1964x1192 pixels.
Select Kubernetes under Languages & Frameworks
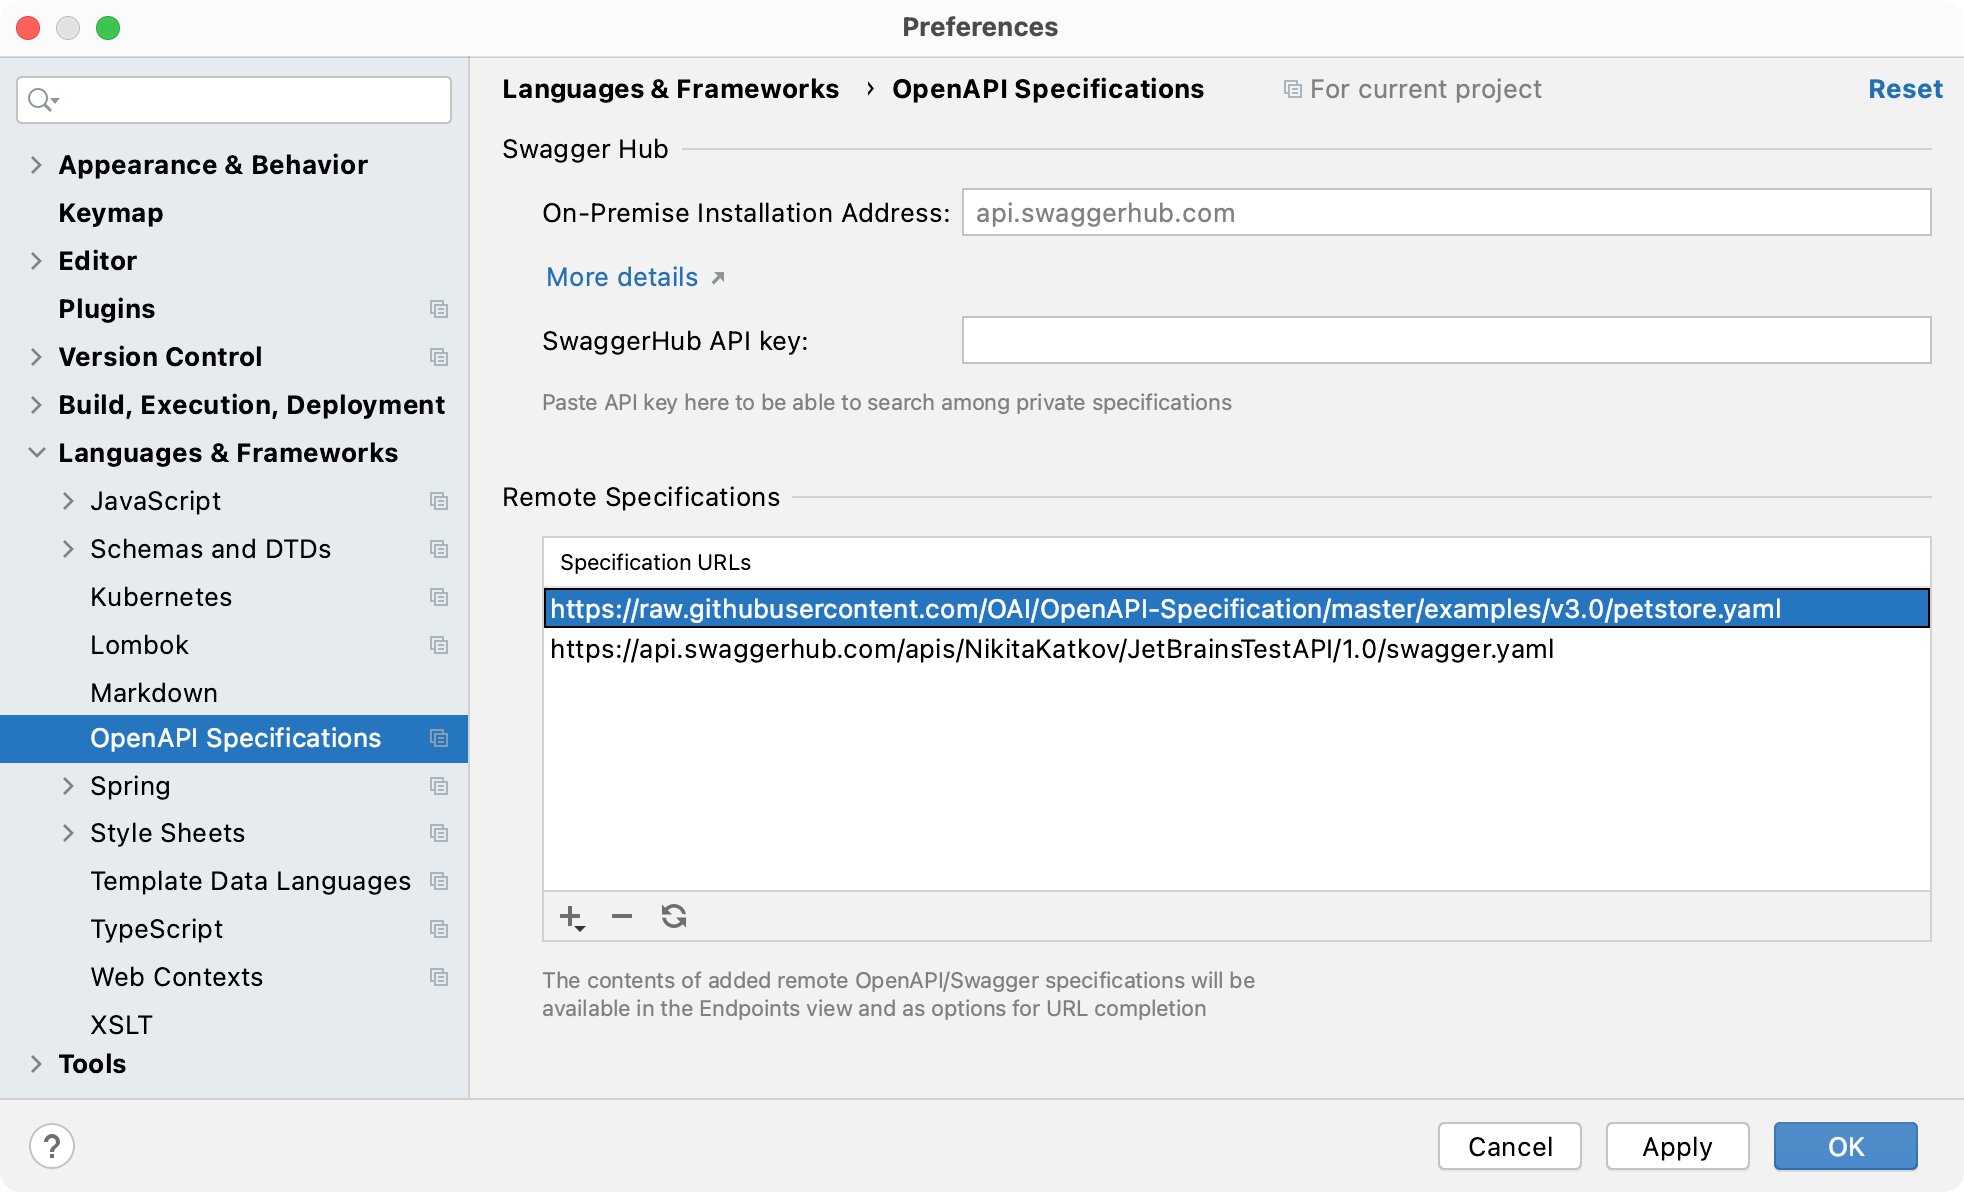tap(159, 596)
